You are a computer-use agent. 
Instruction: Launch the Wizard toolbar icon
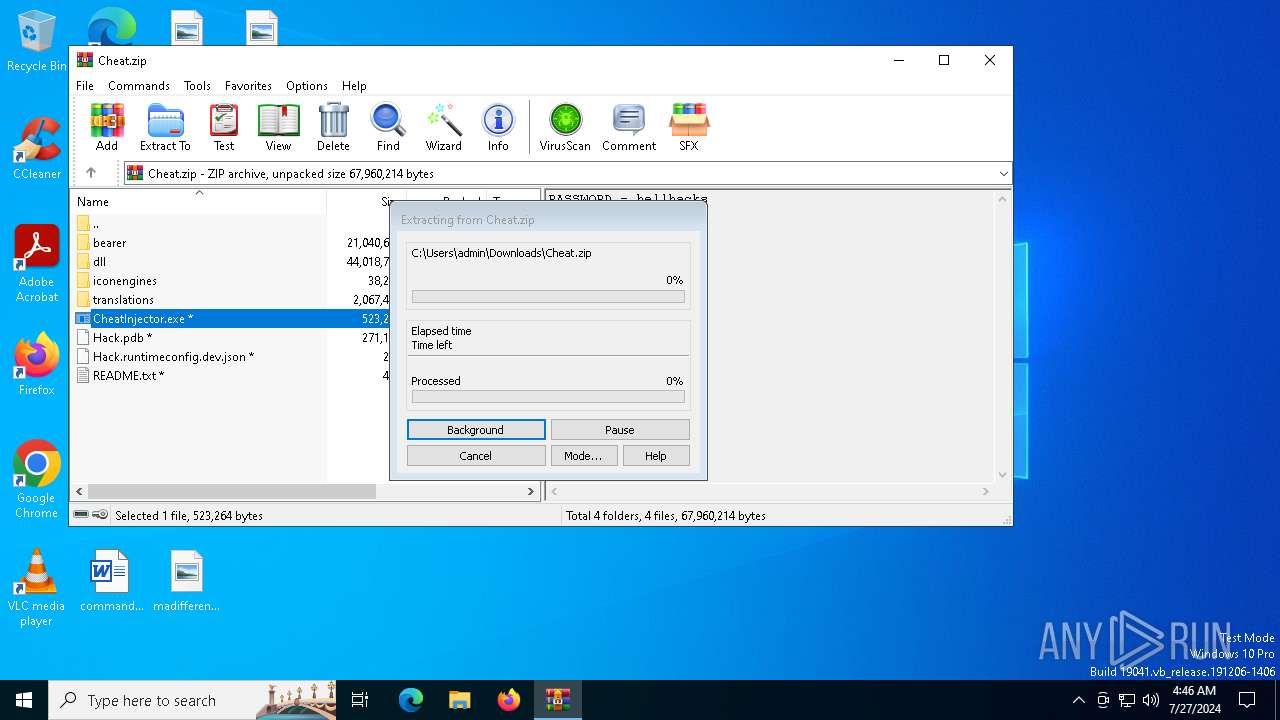point(443,127)
